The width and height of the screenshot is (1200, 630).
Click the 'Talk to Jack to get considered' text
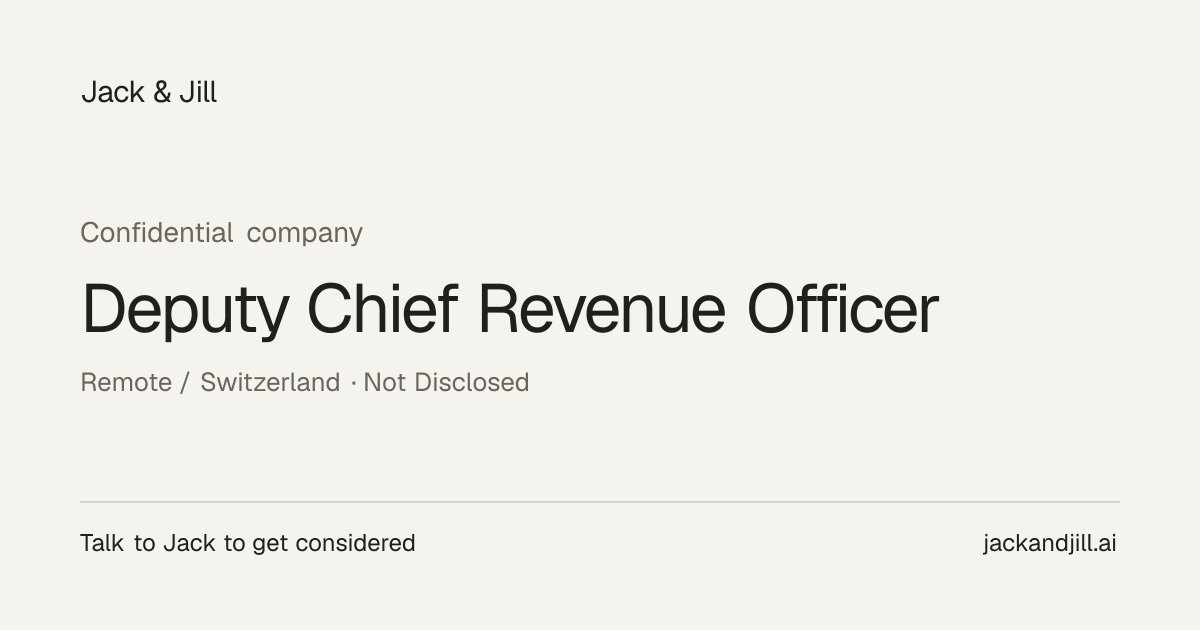coord(247,543)
